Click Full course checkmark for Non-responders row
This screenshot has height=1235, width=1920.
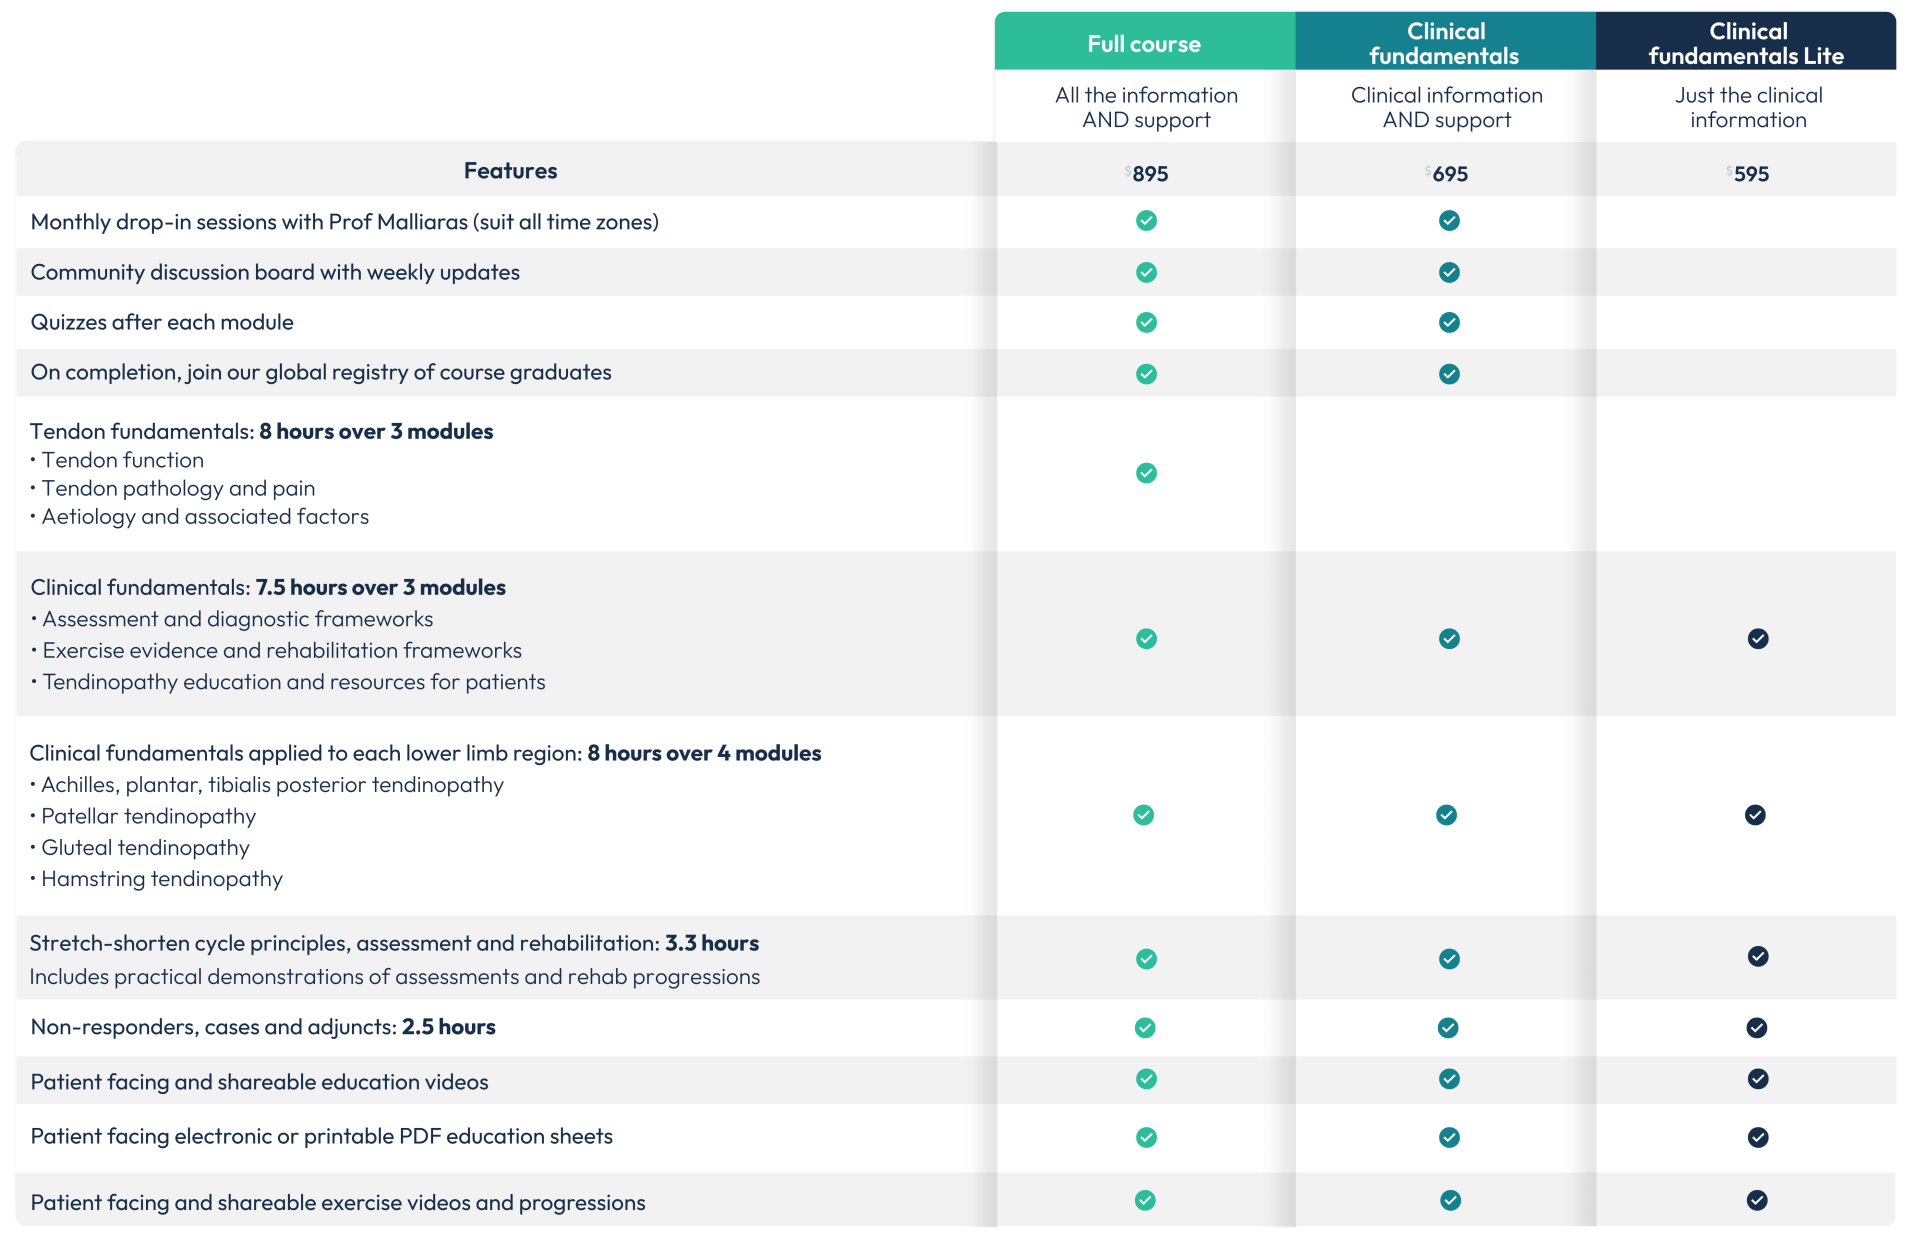click(x=1145, y=1028)
